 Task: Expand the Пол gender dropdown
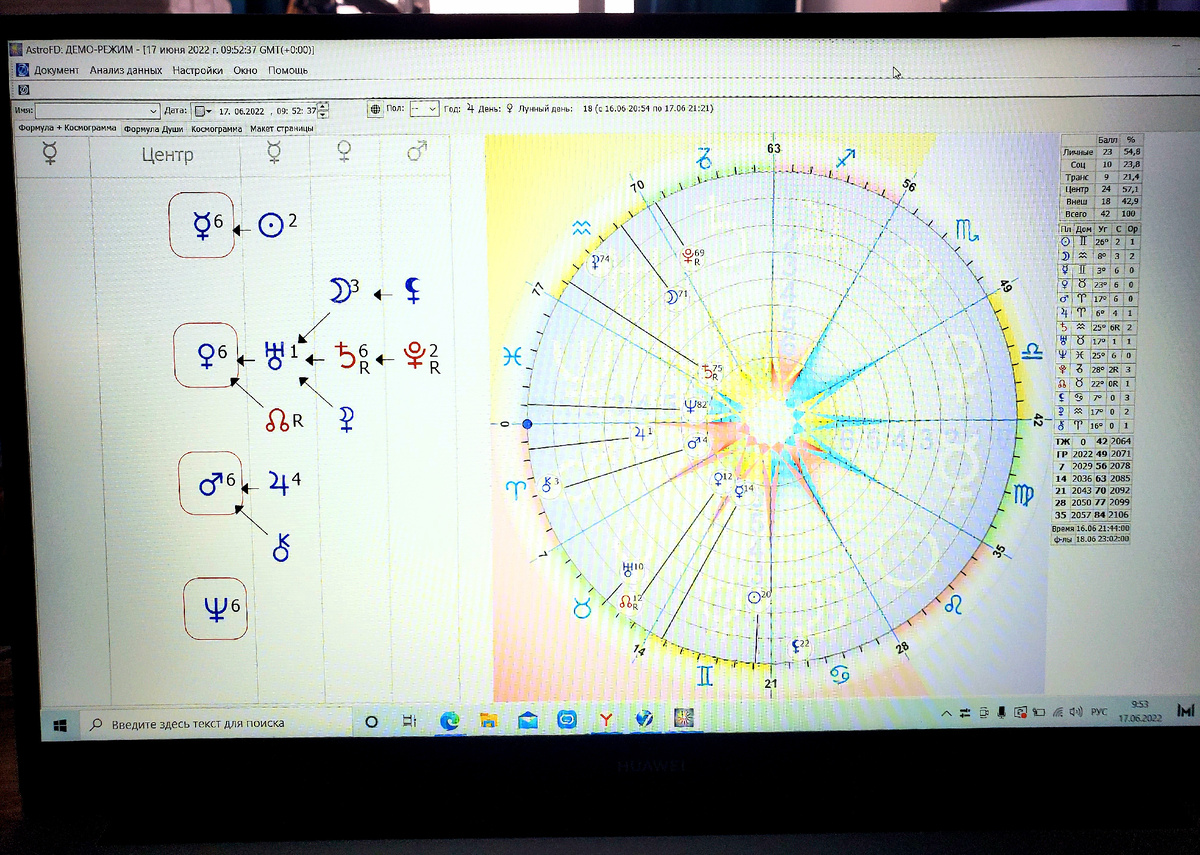click(x=433, y=109)
